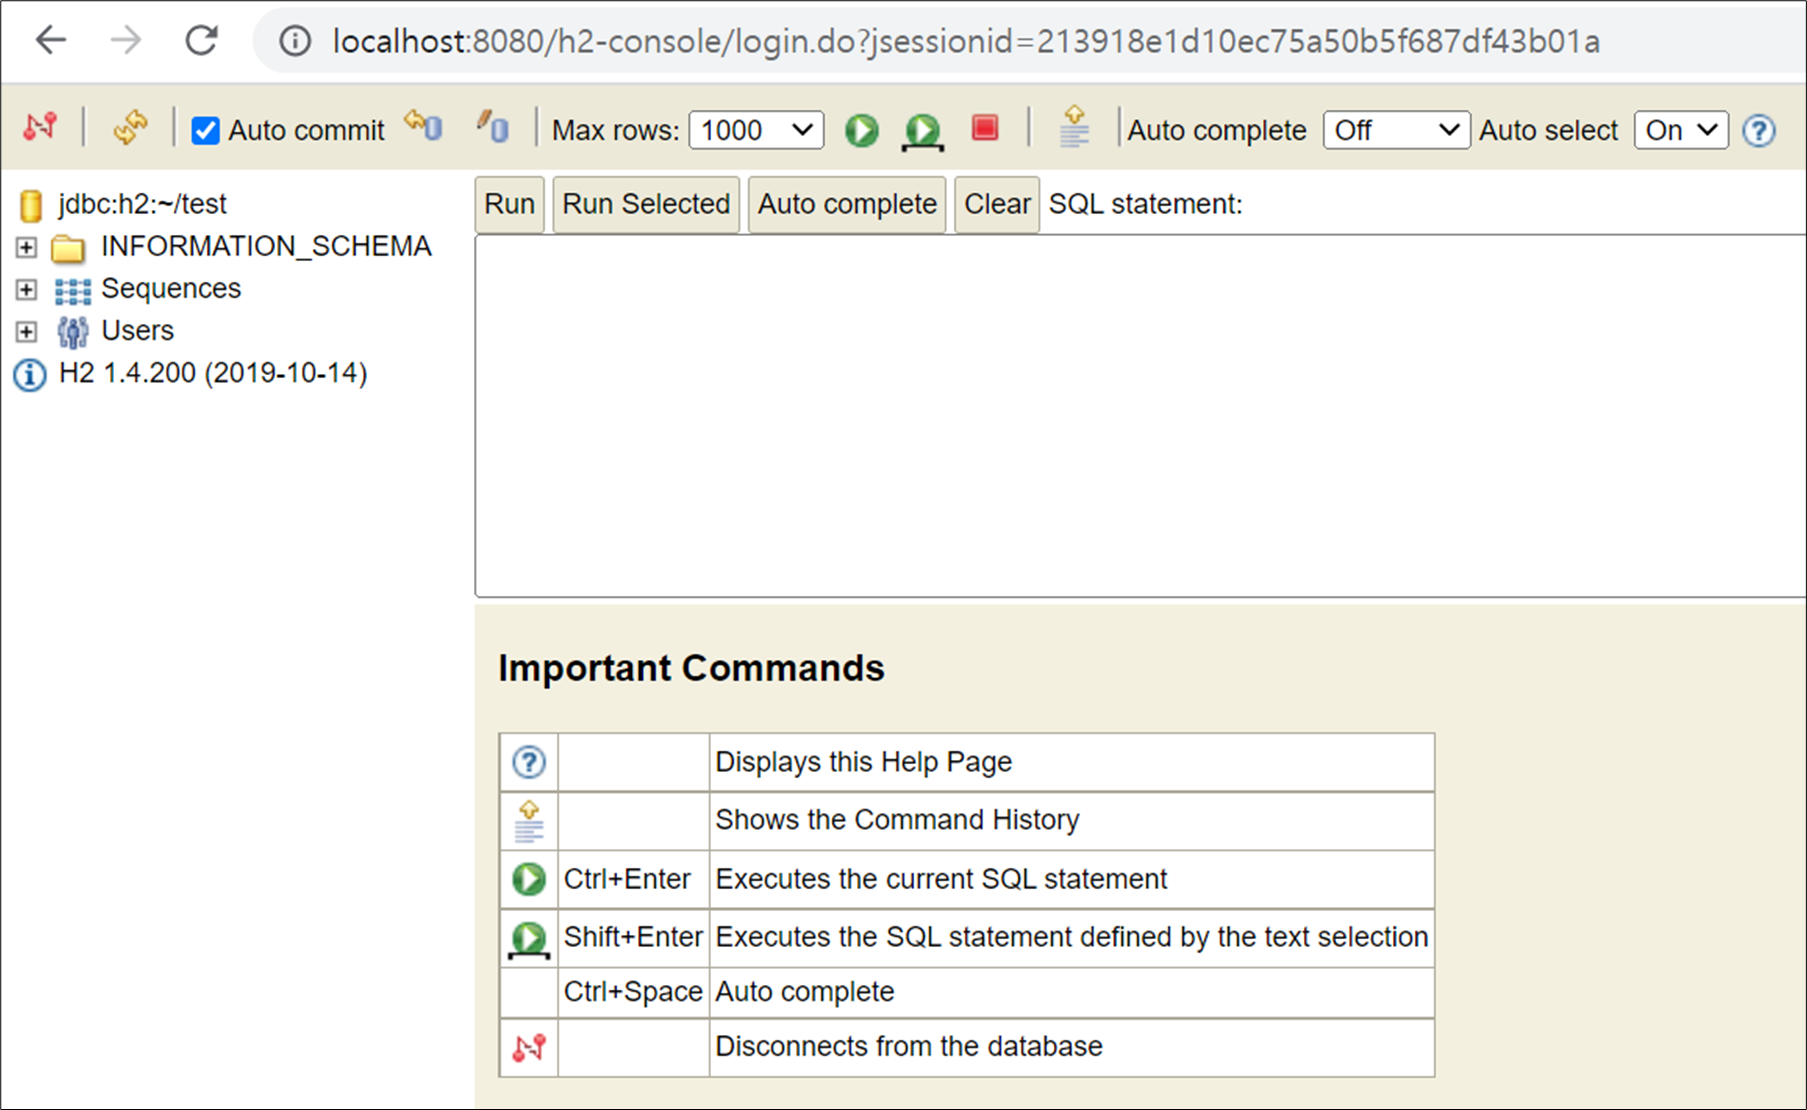Click the browser Forward arrow

(126, 40)
